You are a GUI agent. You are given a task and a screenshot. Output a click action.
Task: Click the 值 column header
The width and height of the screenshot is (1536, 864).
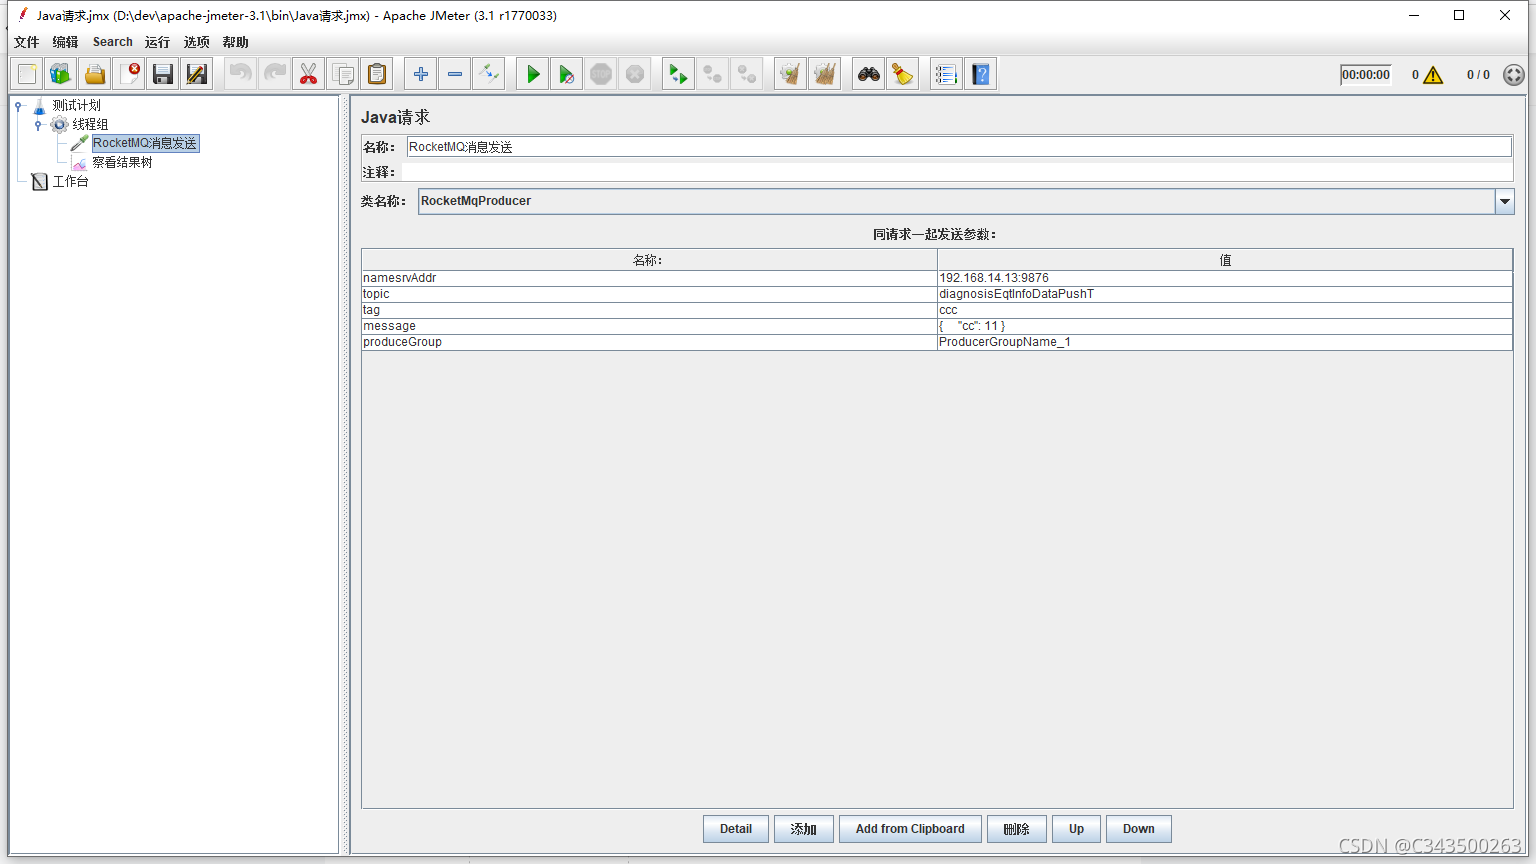point(1225,260)
